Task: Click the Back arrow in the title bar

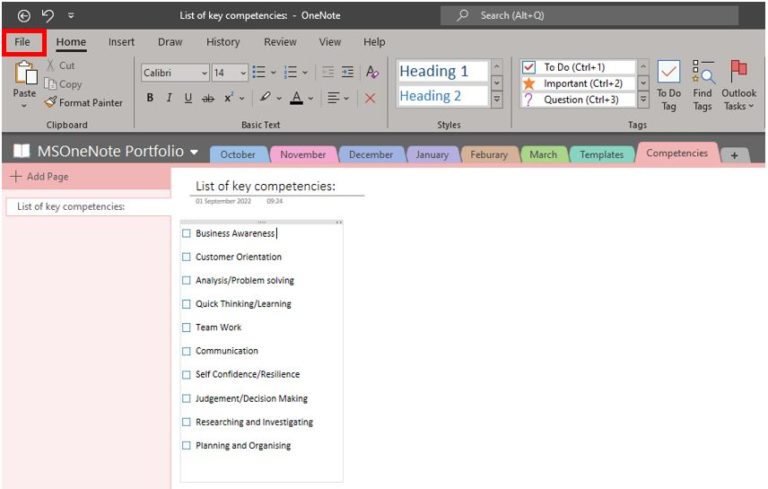Action: coord(24,16)
